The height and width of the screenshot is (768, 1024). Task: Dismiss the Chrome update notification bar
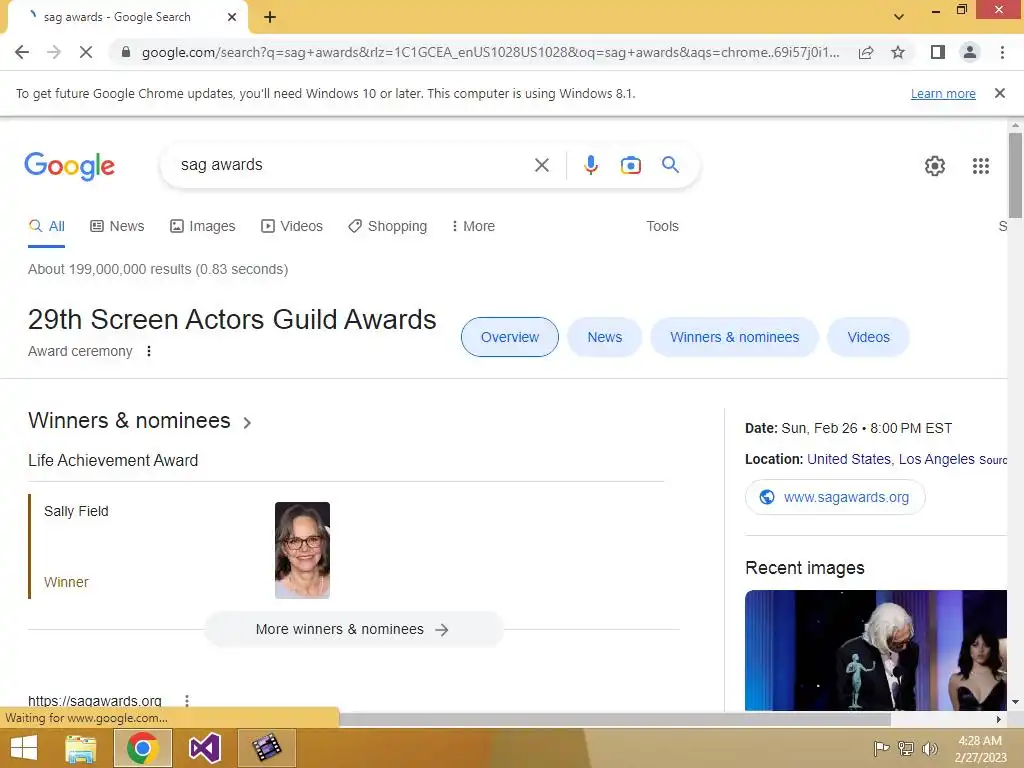click(999, 93)
